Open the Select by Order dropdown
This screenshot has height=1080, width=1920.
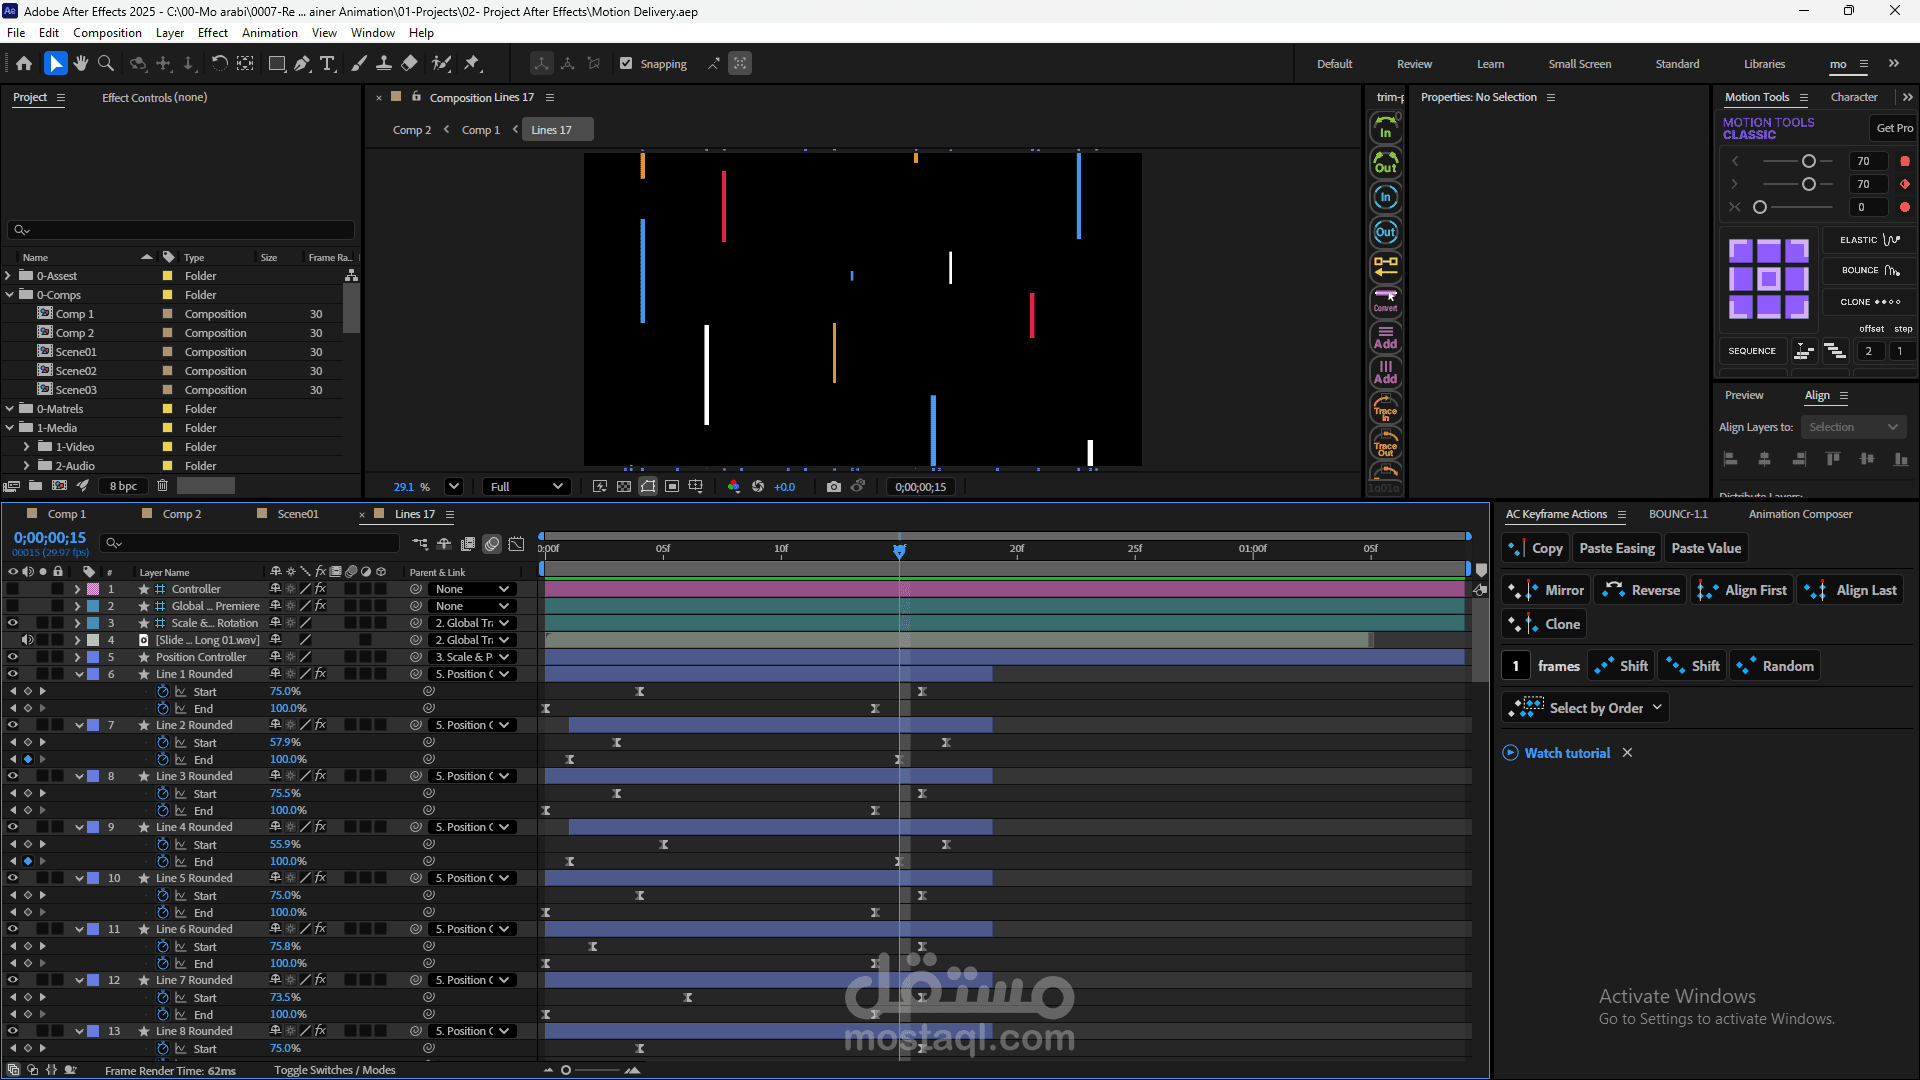point(1585,708)
